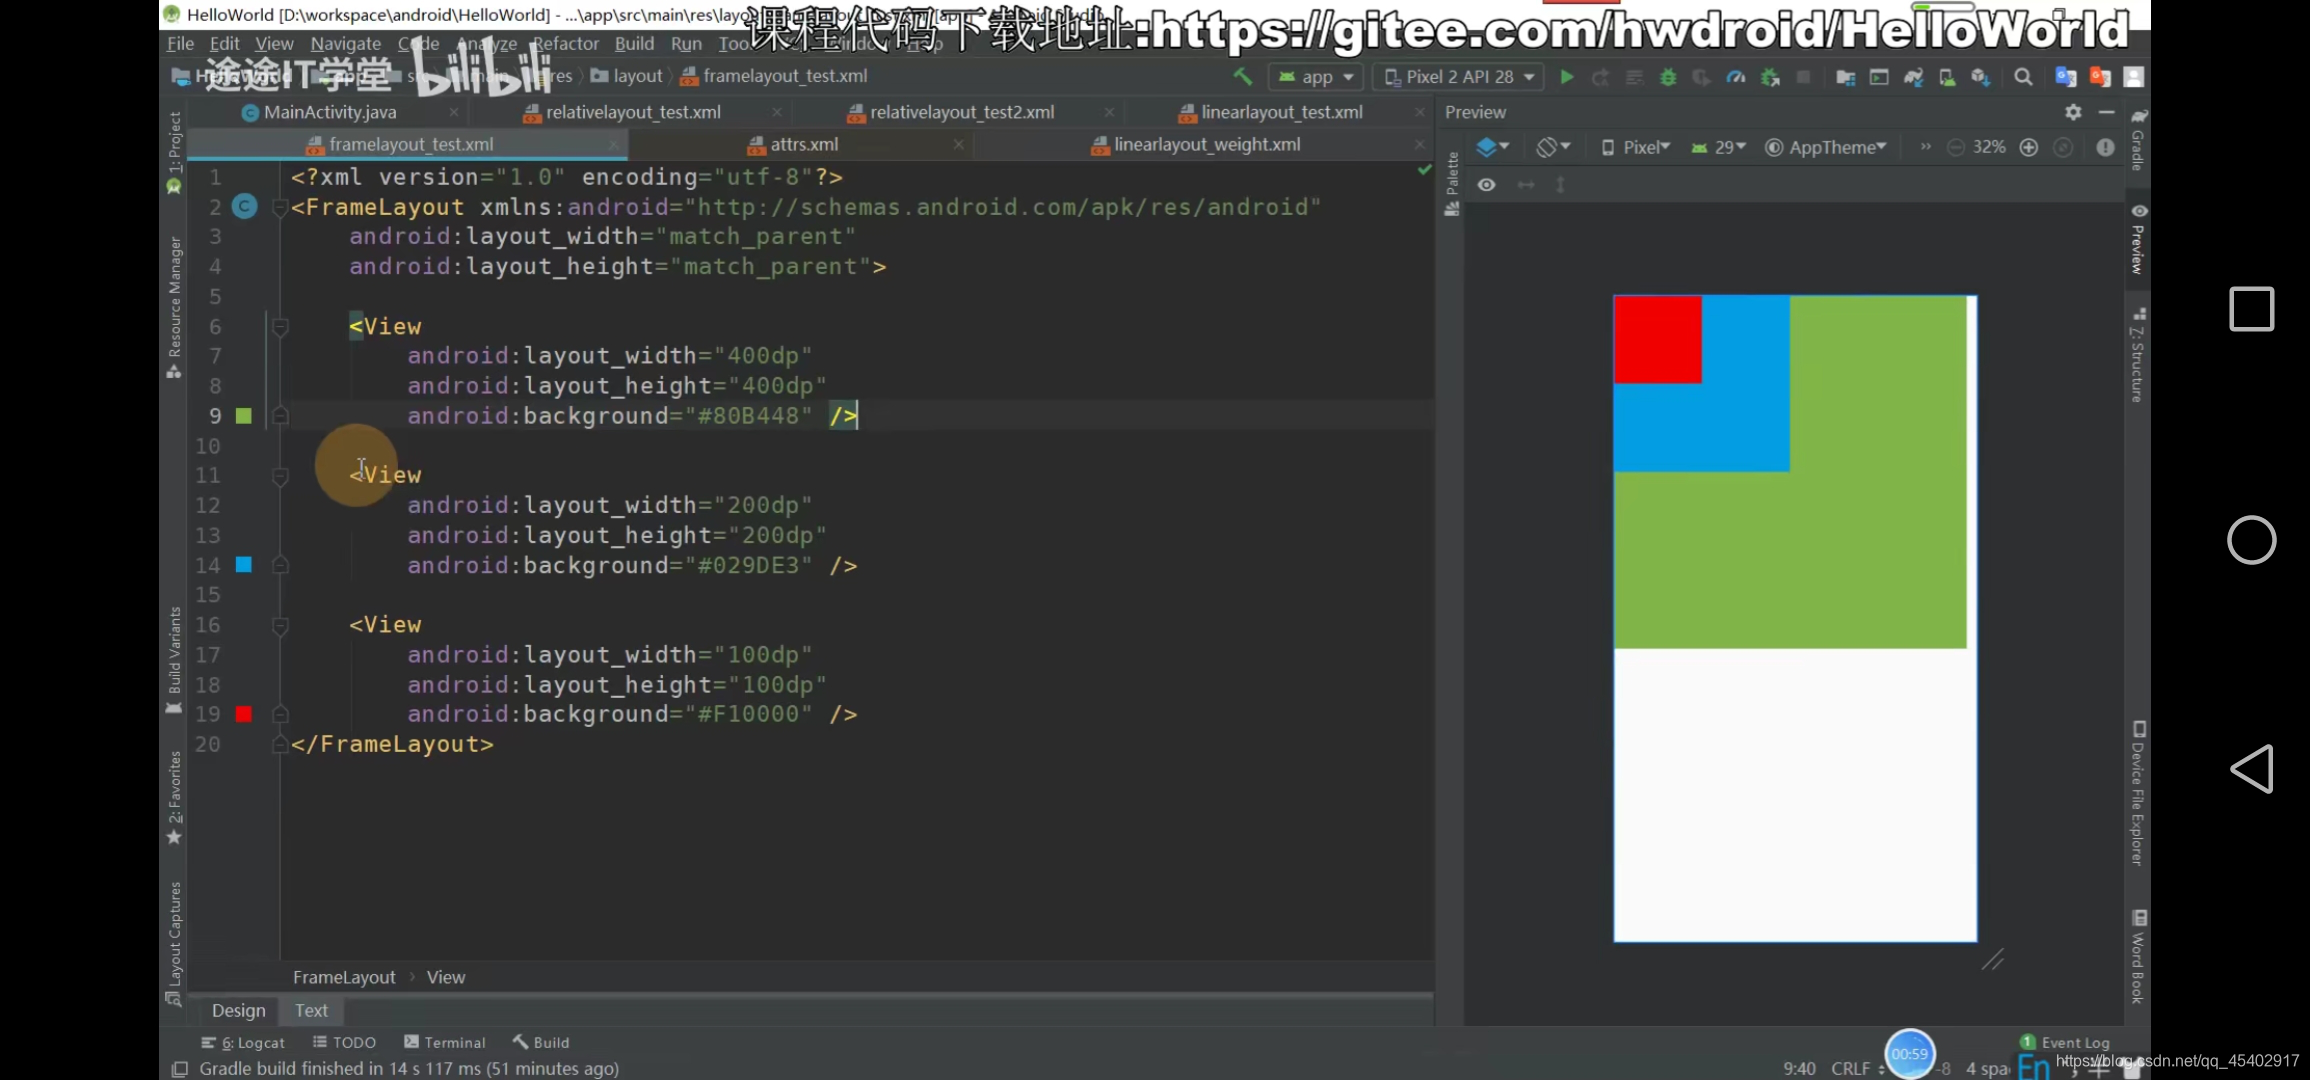Click Sync Project with Gradle icon

[x=1913, y=77]
